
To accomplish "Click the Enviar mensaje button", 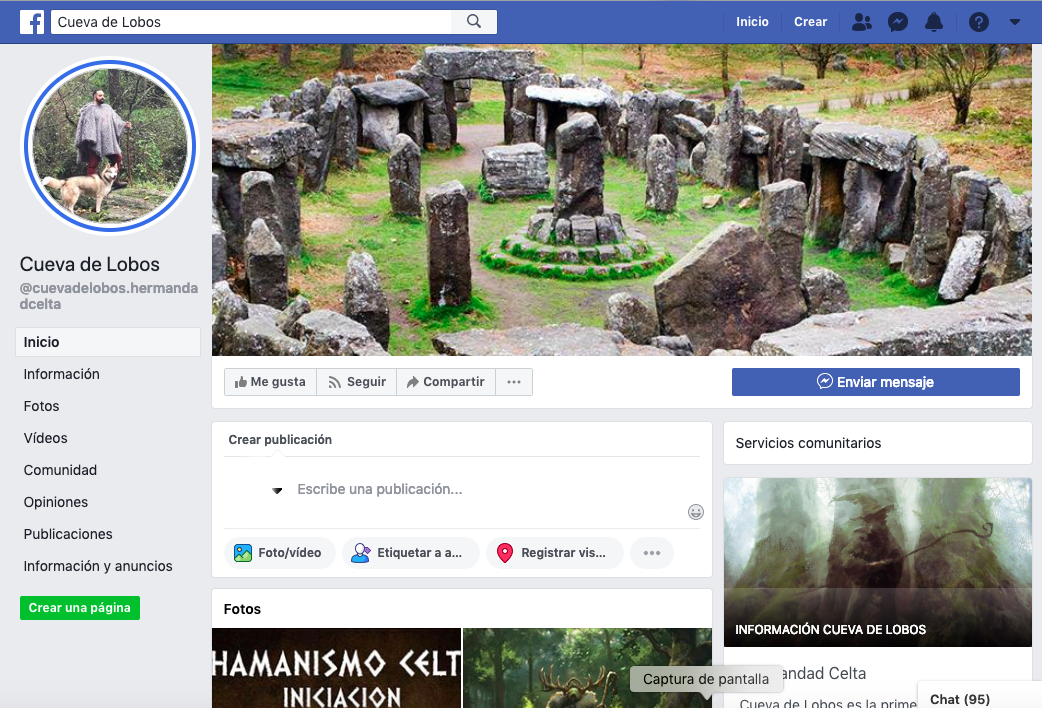I will click(x=875, y=382).
